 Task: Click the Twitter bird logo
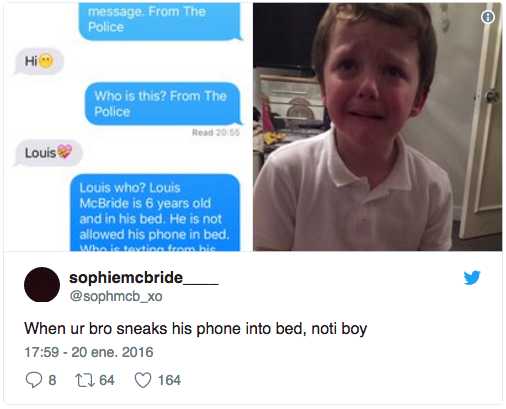click(x=472, y=277)
